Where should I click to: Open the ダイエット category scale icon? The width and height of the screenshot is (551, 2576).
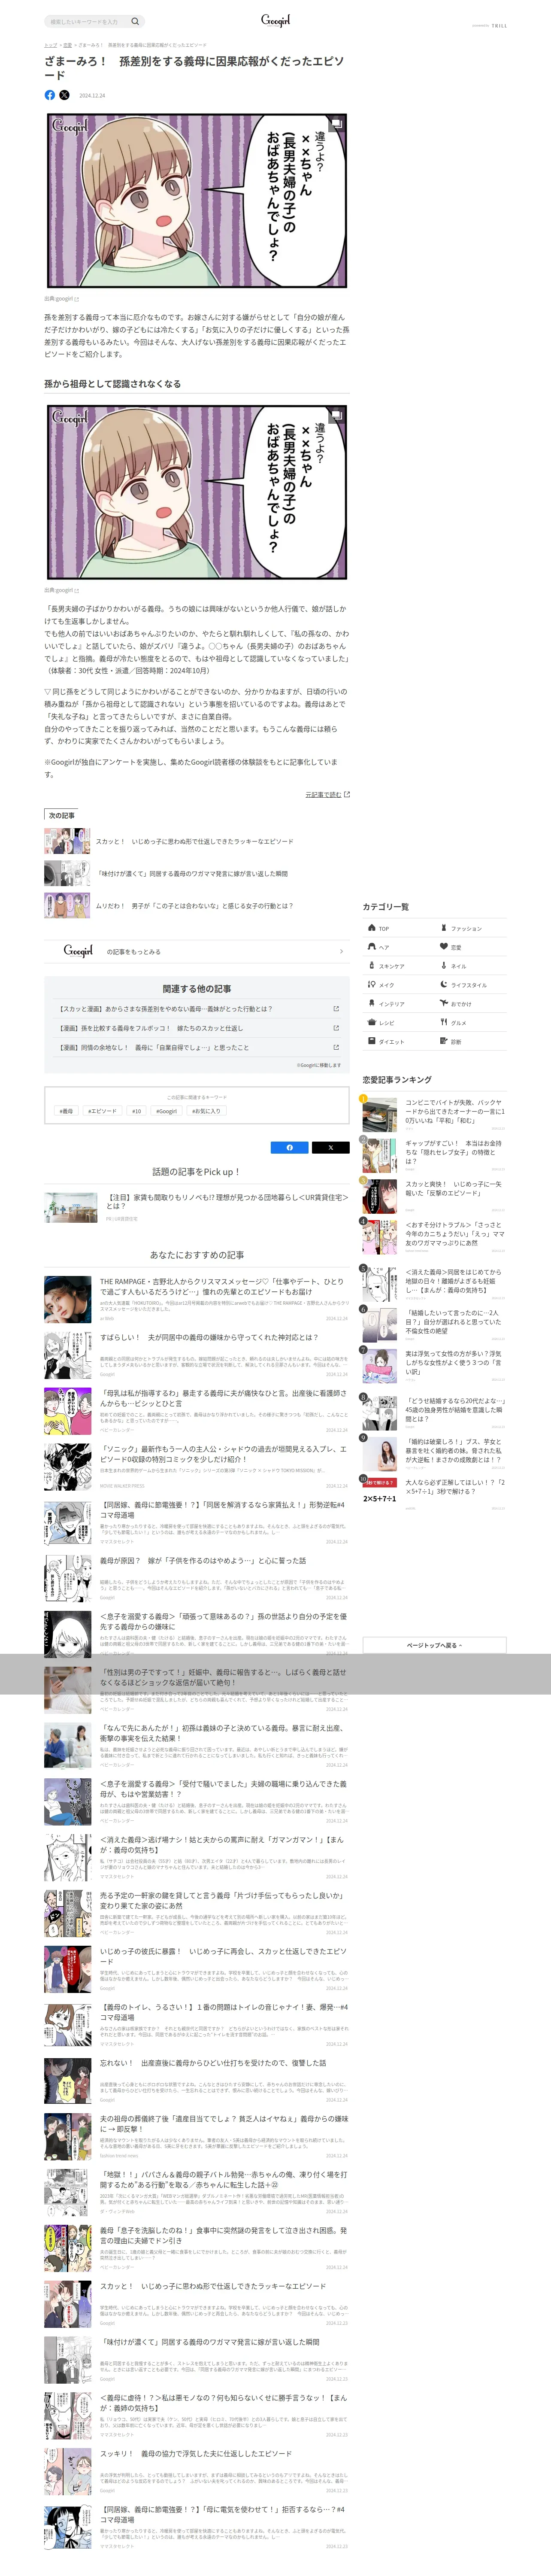tap(371, 1042)
